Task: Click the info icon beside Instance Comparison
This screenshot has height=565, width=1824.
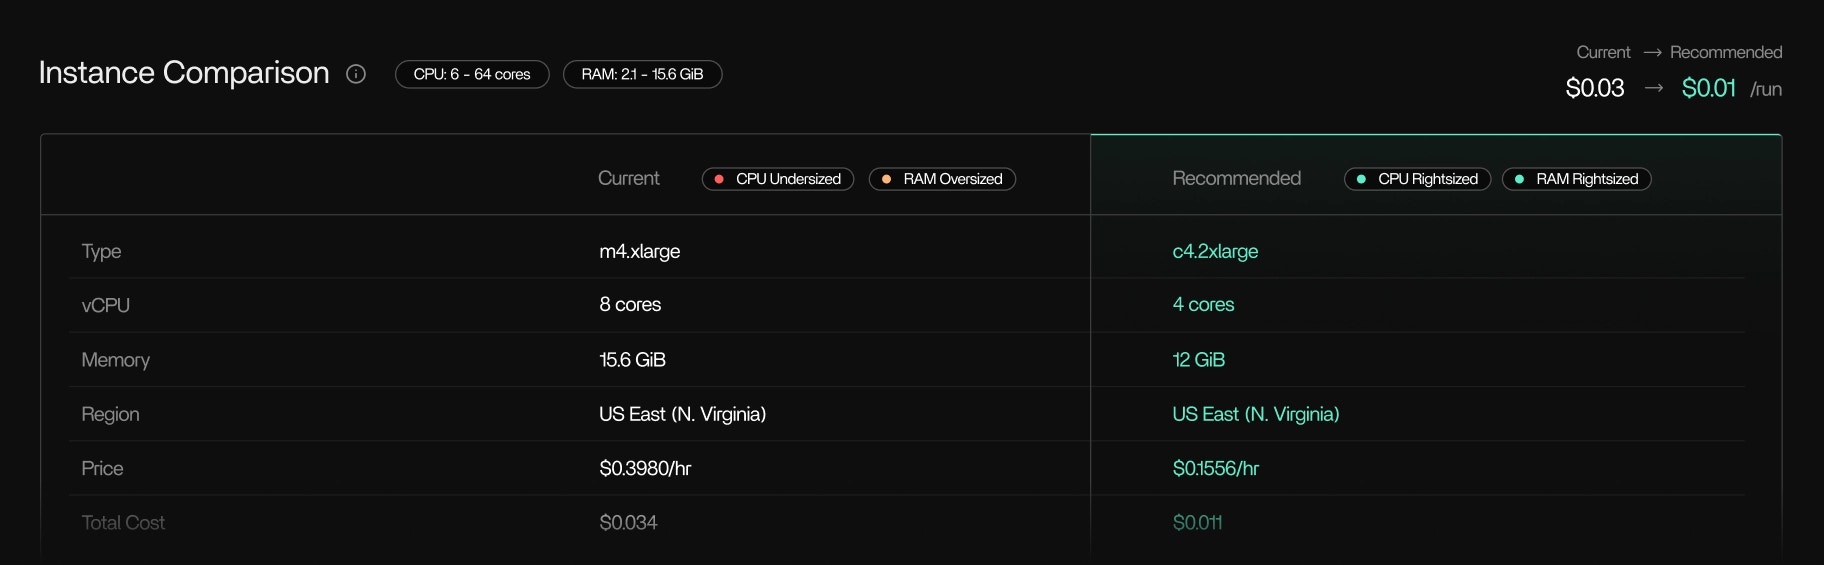Action: tap(356, 74)
